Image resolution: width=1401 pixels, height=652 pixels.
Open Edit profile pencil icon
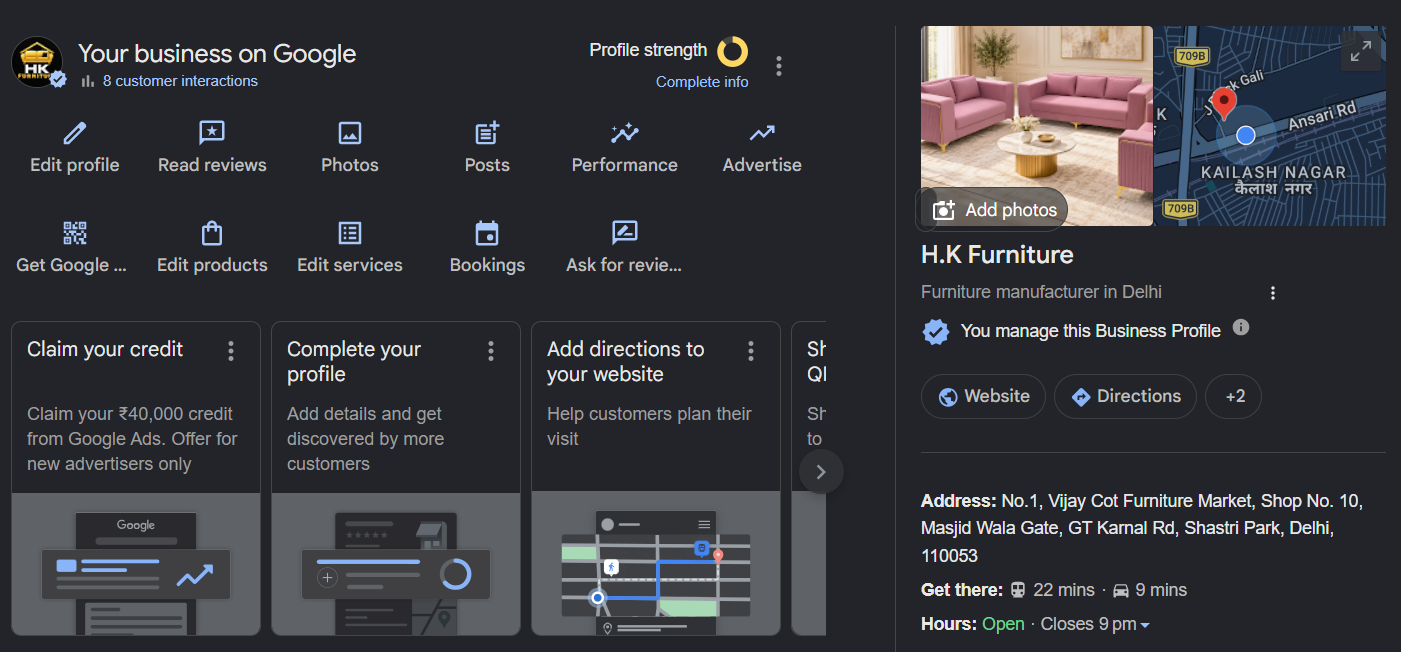tap(75, 133)
